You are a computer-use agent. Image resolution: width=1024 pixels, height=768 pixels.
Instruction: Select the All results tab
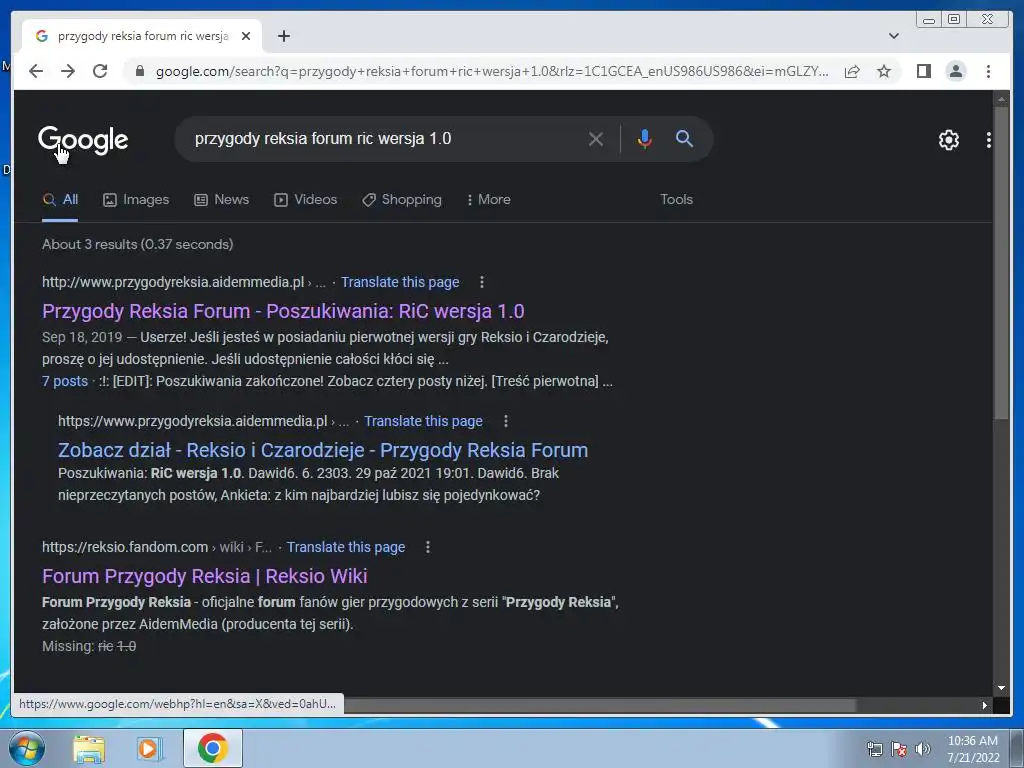coord(60,200)
